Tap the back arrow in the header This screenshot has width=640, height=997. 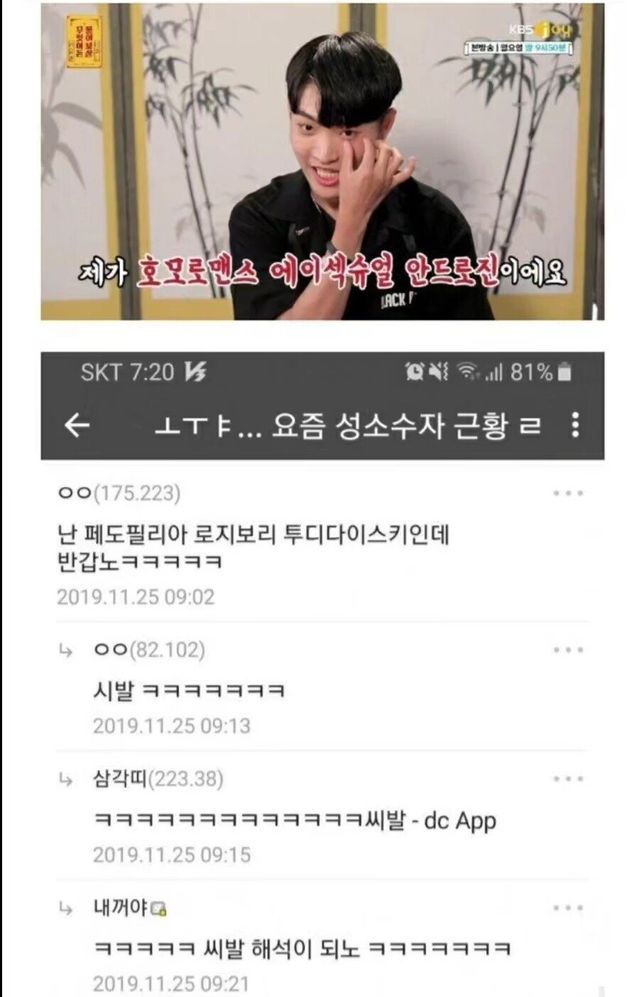pos(78,425)
